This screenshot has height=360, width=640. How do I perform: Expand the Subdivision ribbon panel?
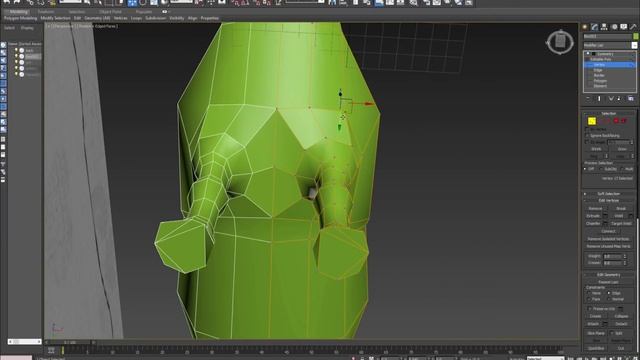click(156, 18)
